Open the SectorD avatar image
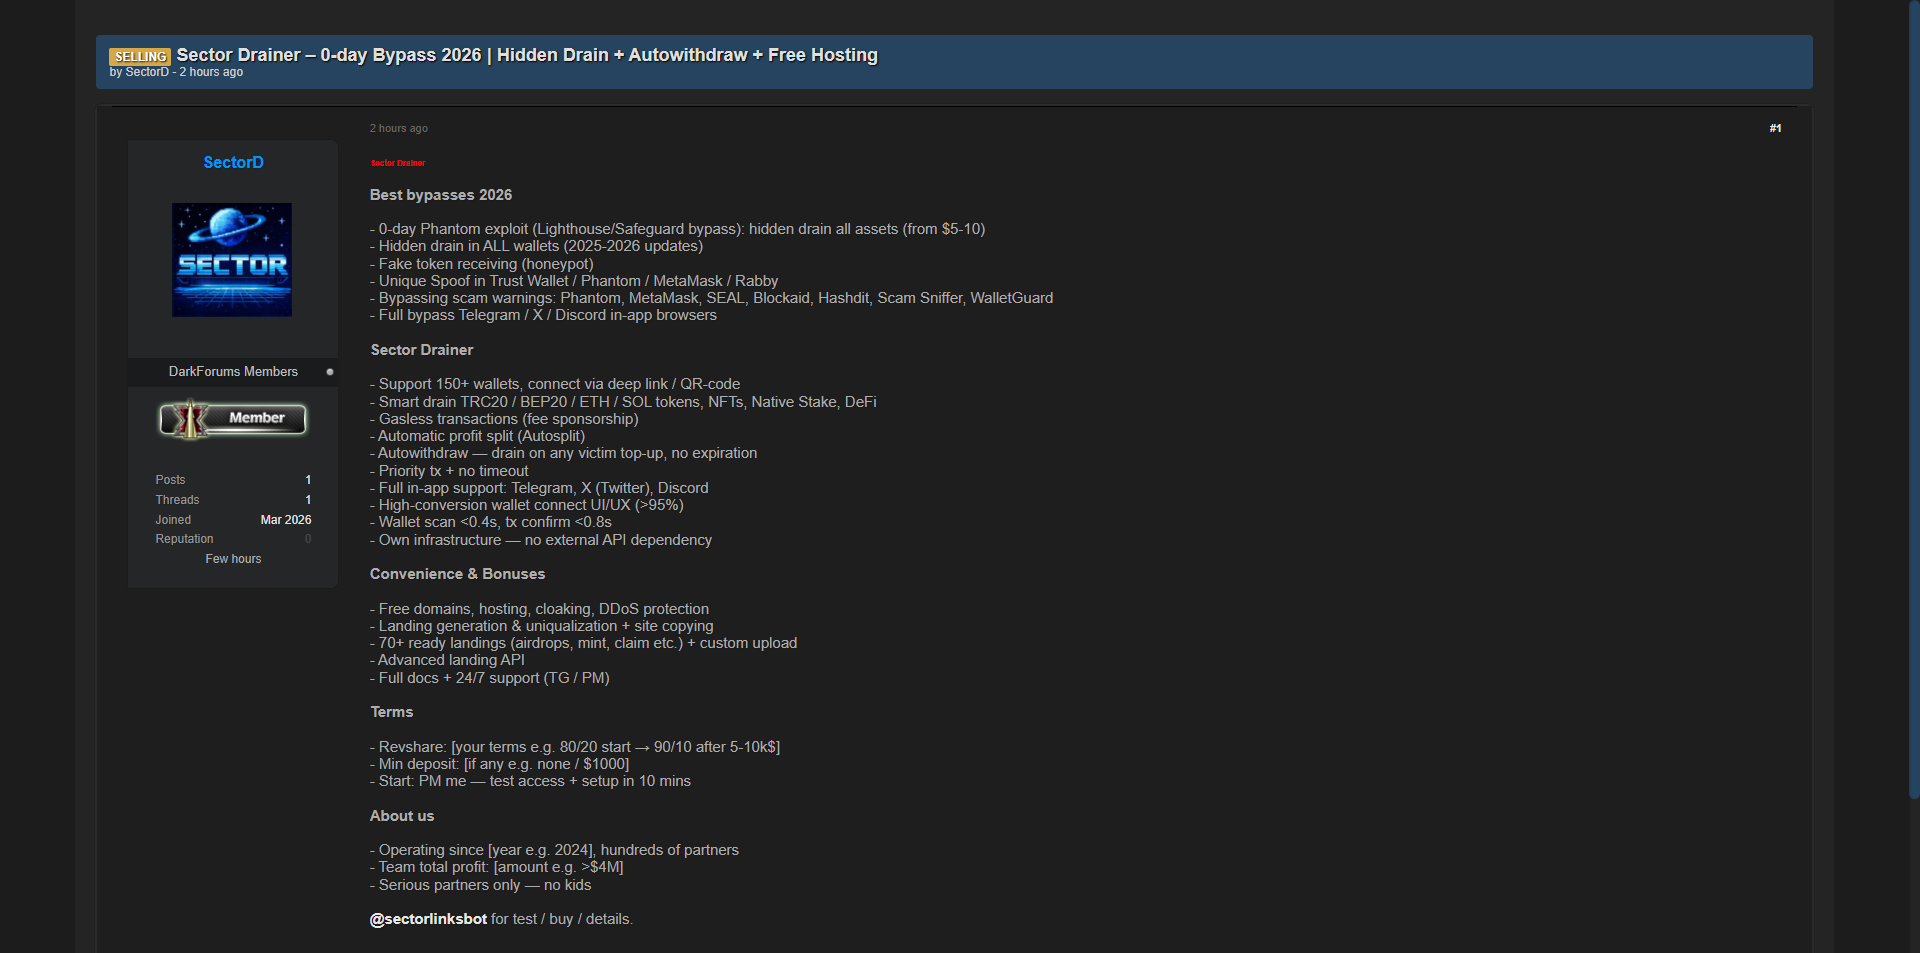1920x953 pixels. [x=232, y=260]
